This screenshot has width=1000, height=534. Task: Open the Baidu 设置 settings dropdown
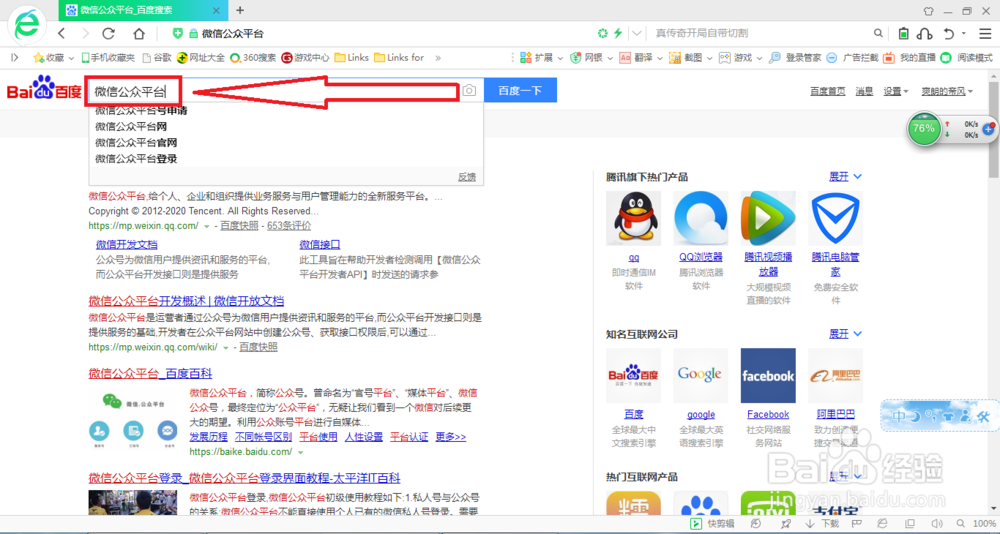pyautogui.click(x=895, y=91)
